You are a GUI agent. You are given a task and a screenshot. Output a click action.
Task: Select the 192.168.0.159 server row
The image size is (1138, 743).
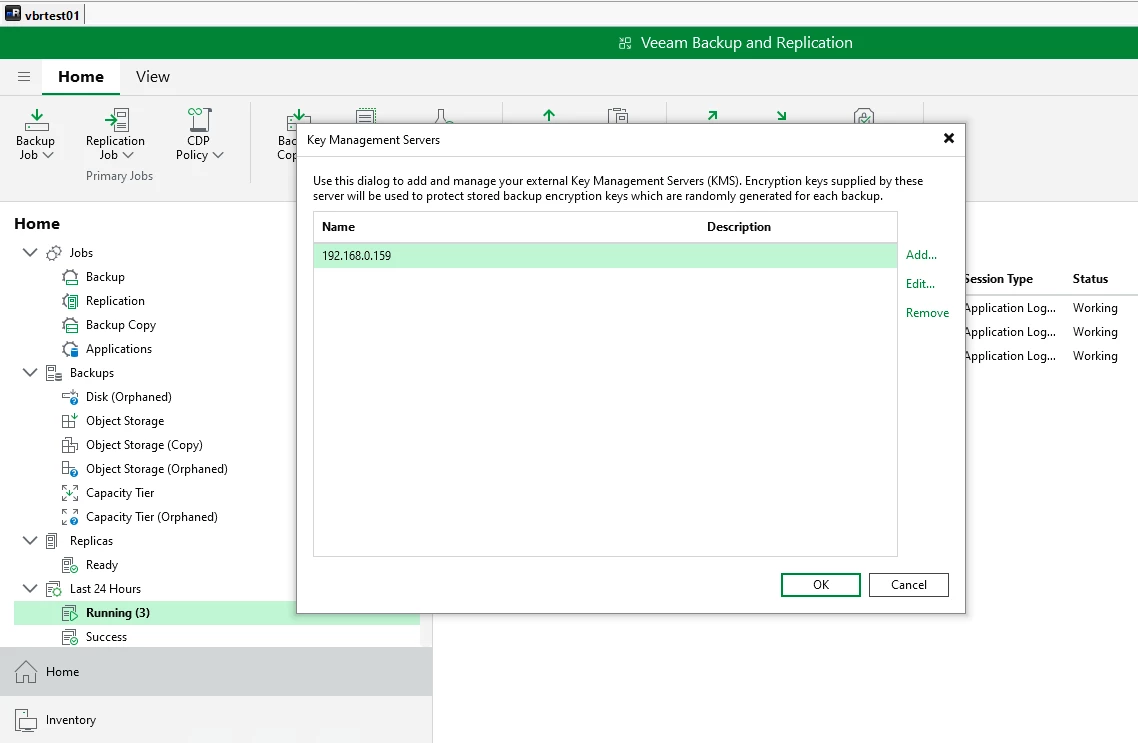605,255
